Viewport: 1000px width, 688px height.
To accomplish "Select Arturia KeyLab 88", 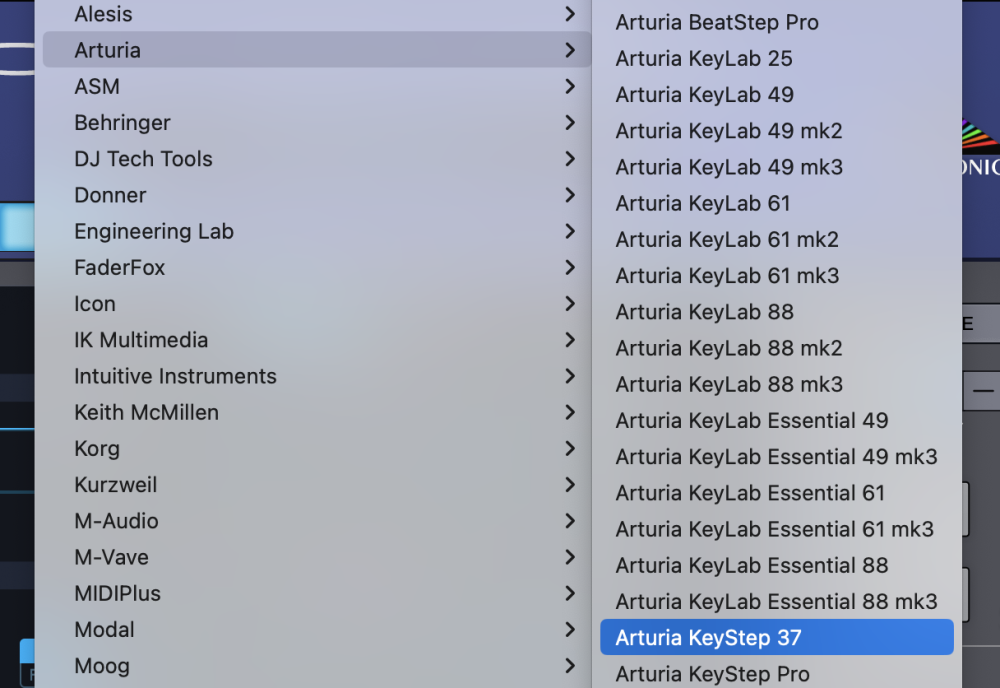I will [704, 312].
